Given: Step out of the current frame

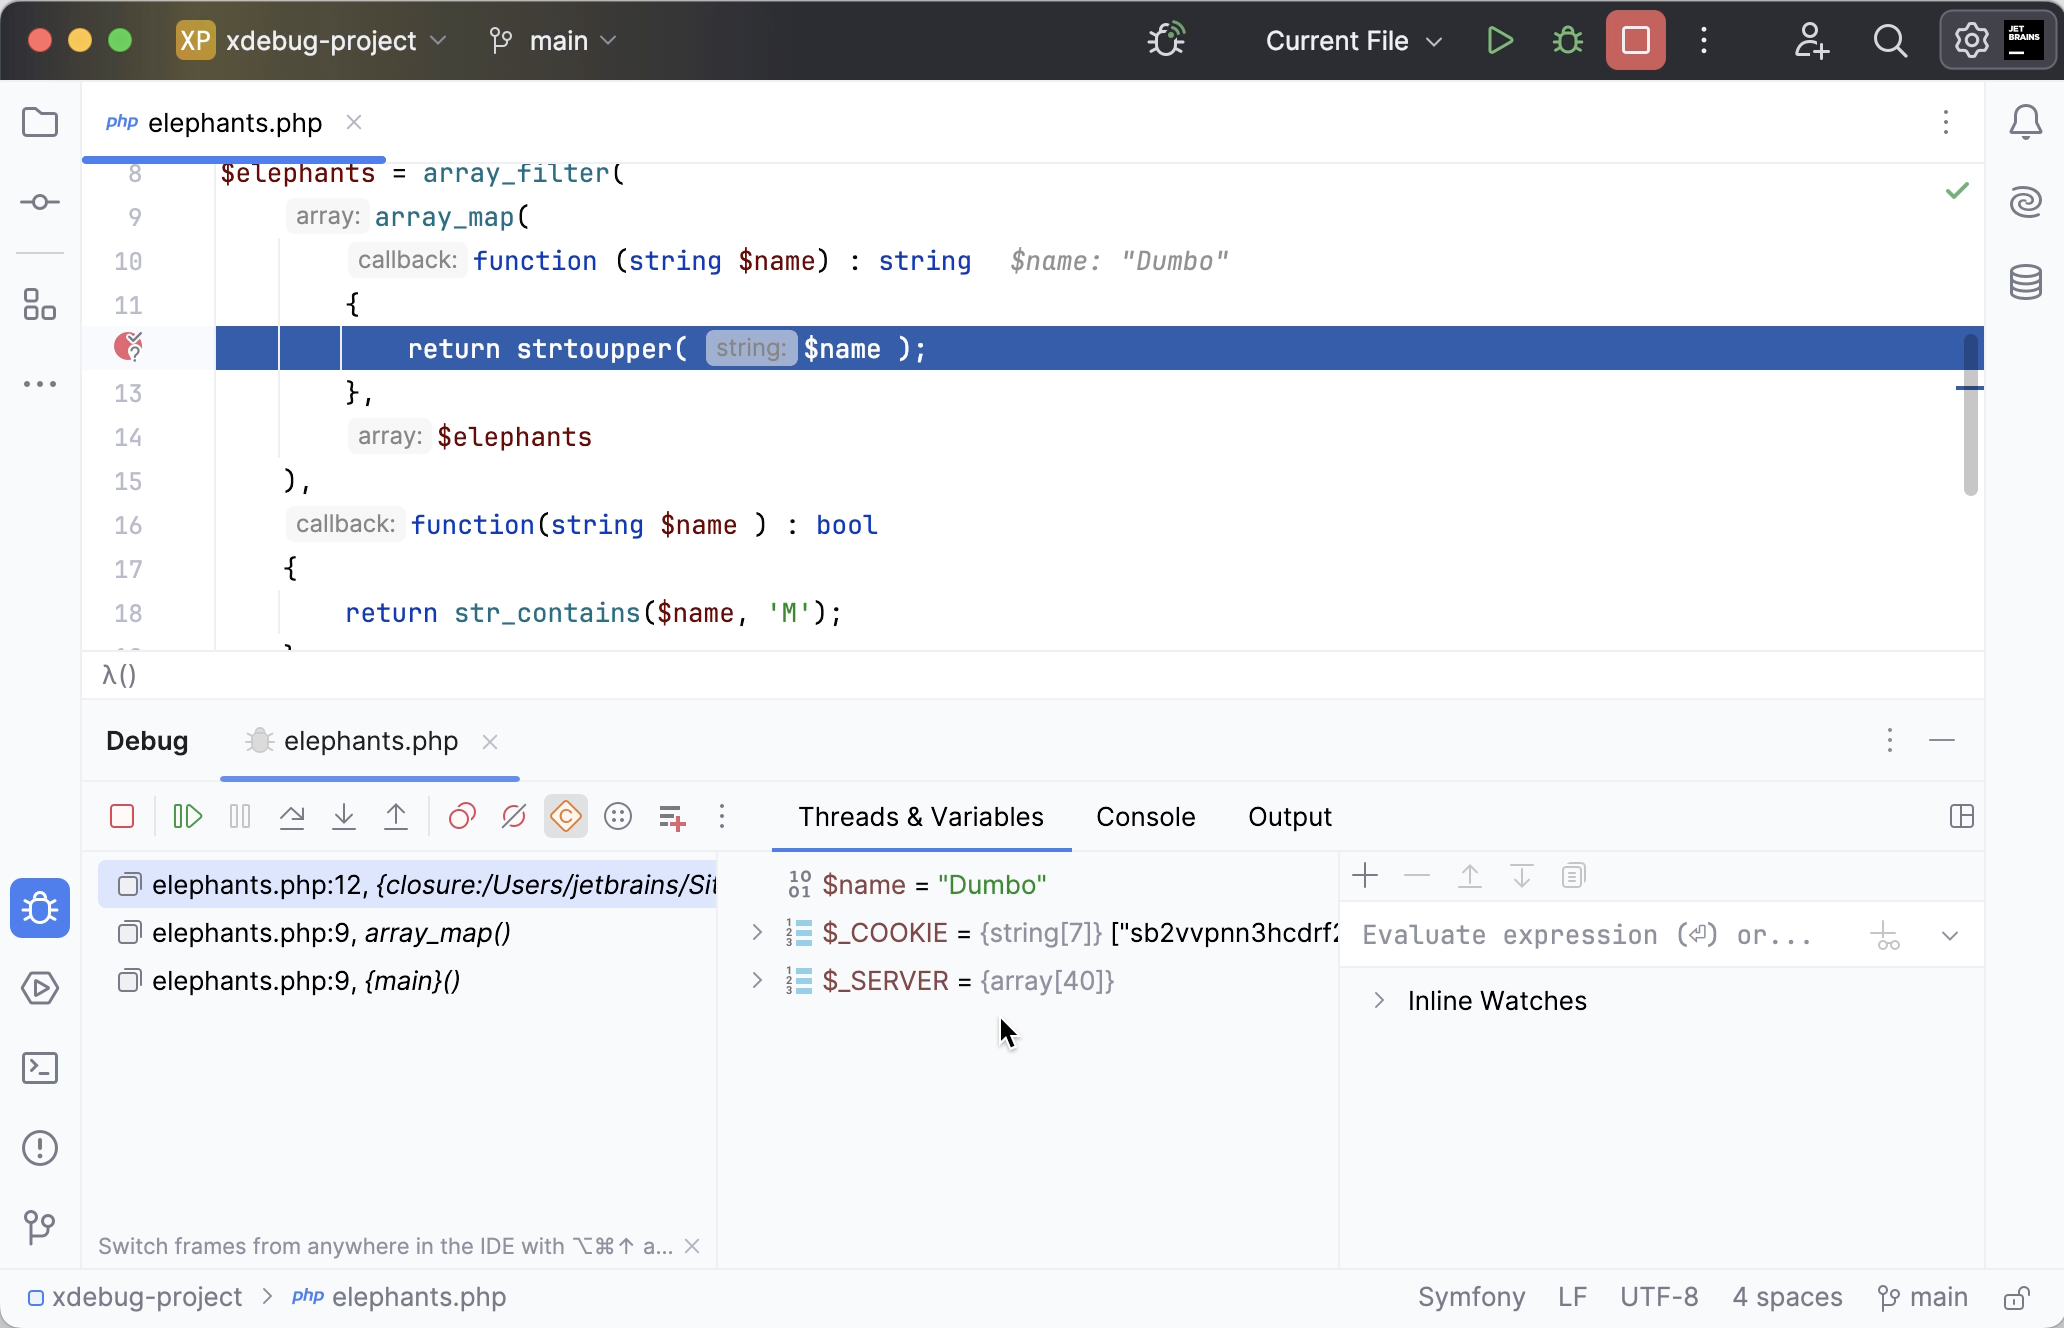Looking at the screenshot, I should coord(396,816).
